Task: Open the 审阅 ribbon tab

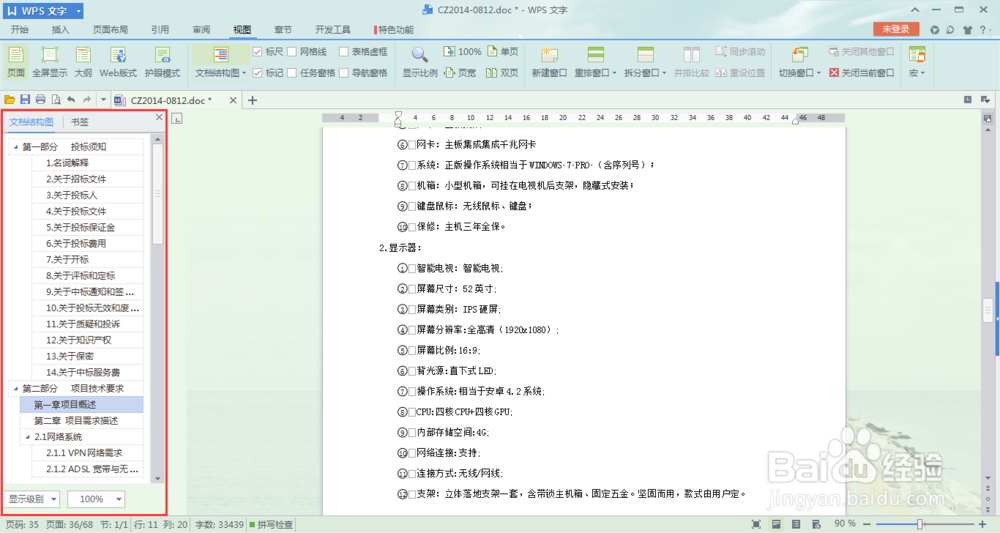Action: [201, 29]
